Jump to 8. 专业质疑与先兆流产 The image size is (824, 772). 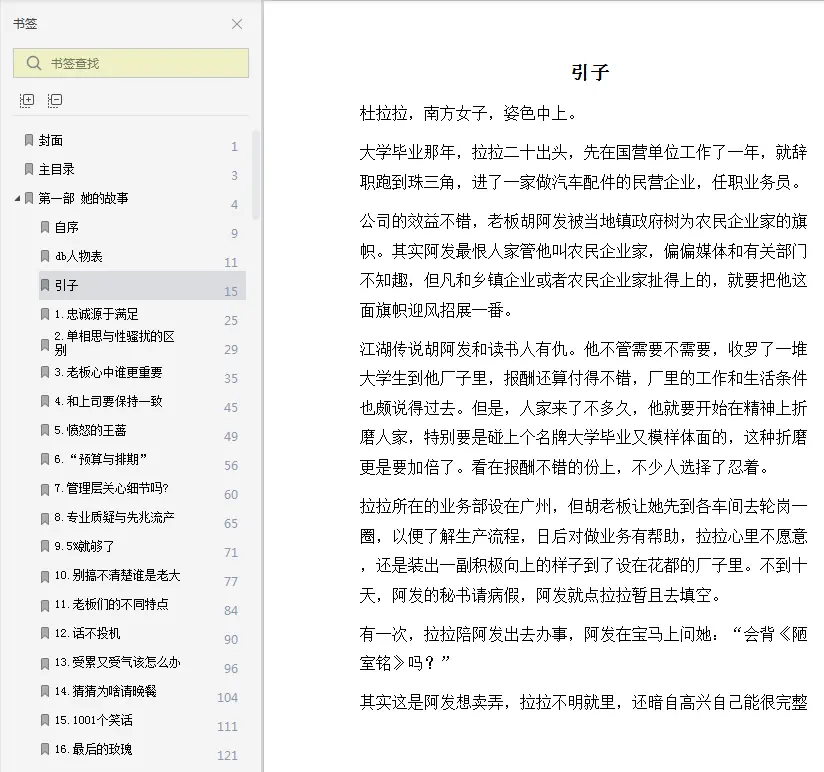(114, 517)
